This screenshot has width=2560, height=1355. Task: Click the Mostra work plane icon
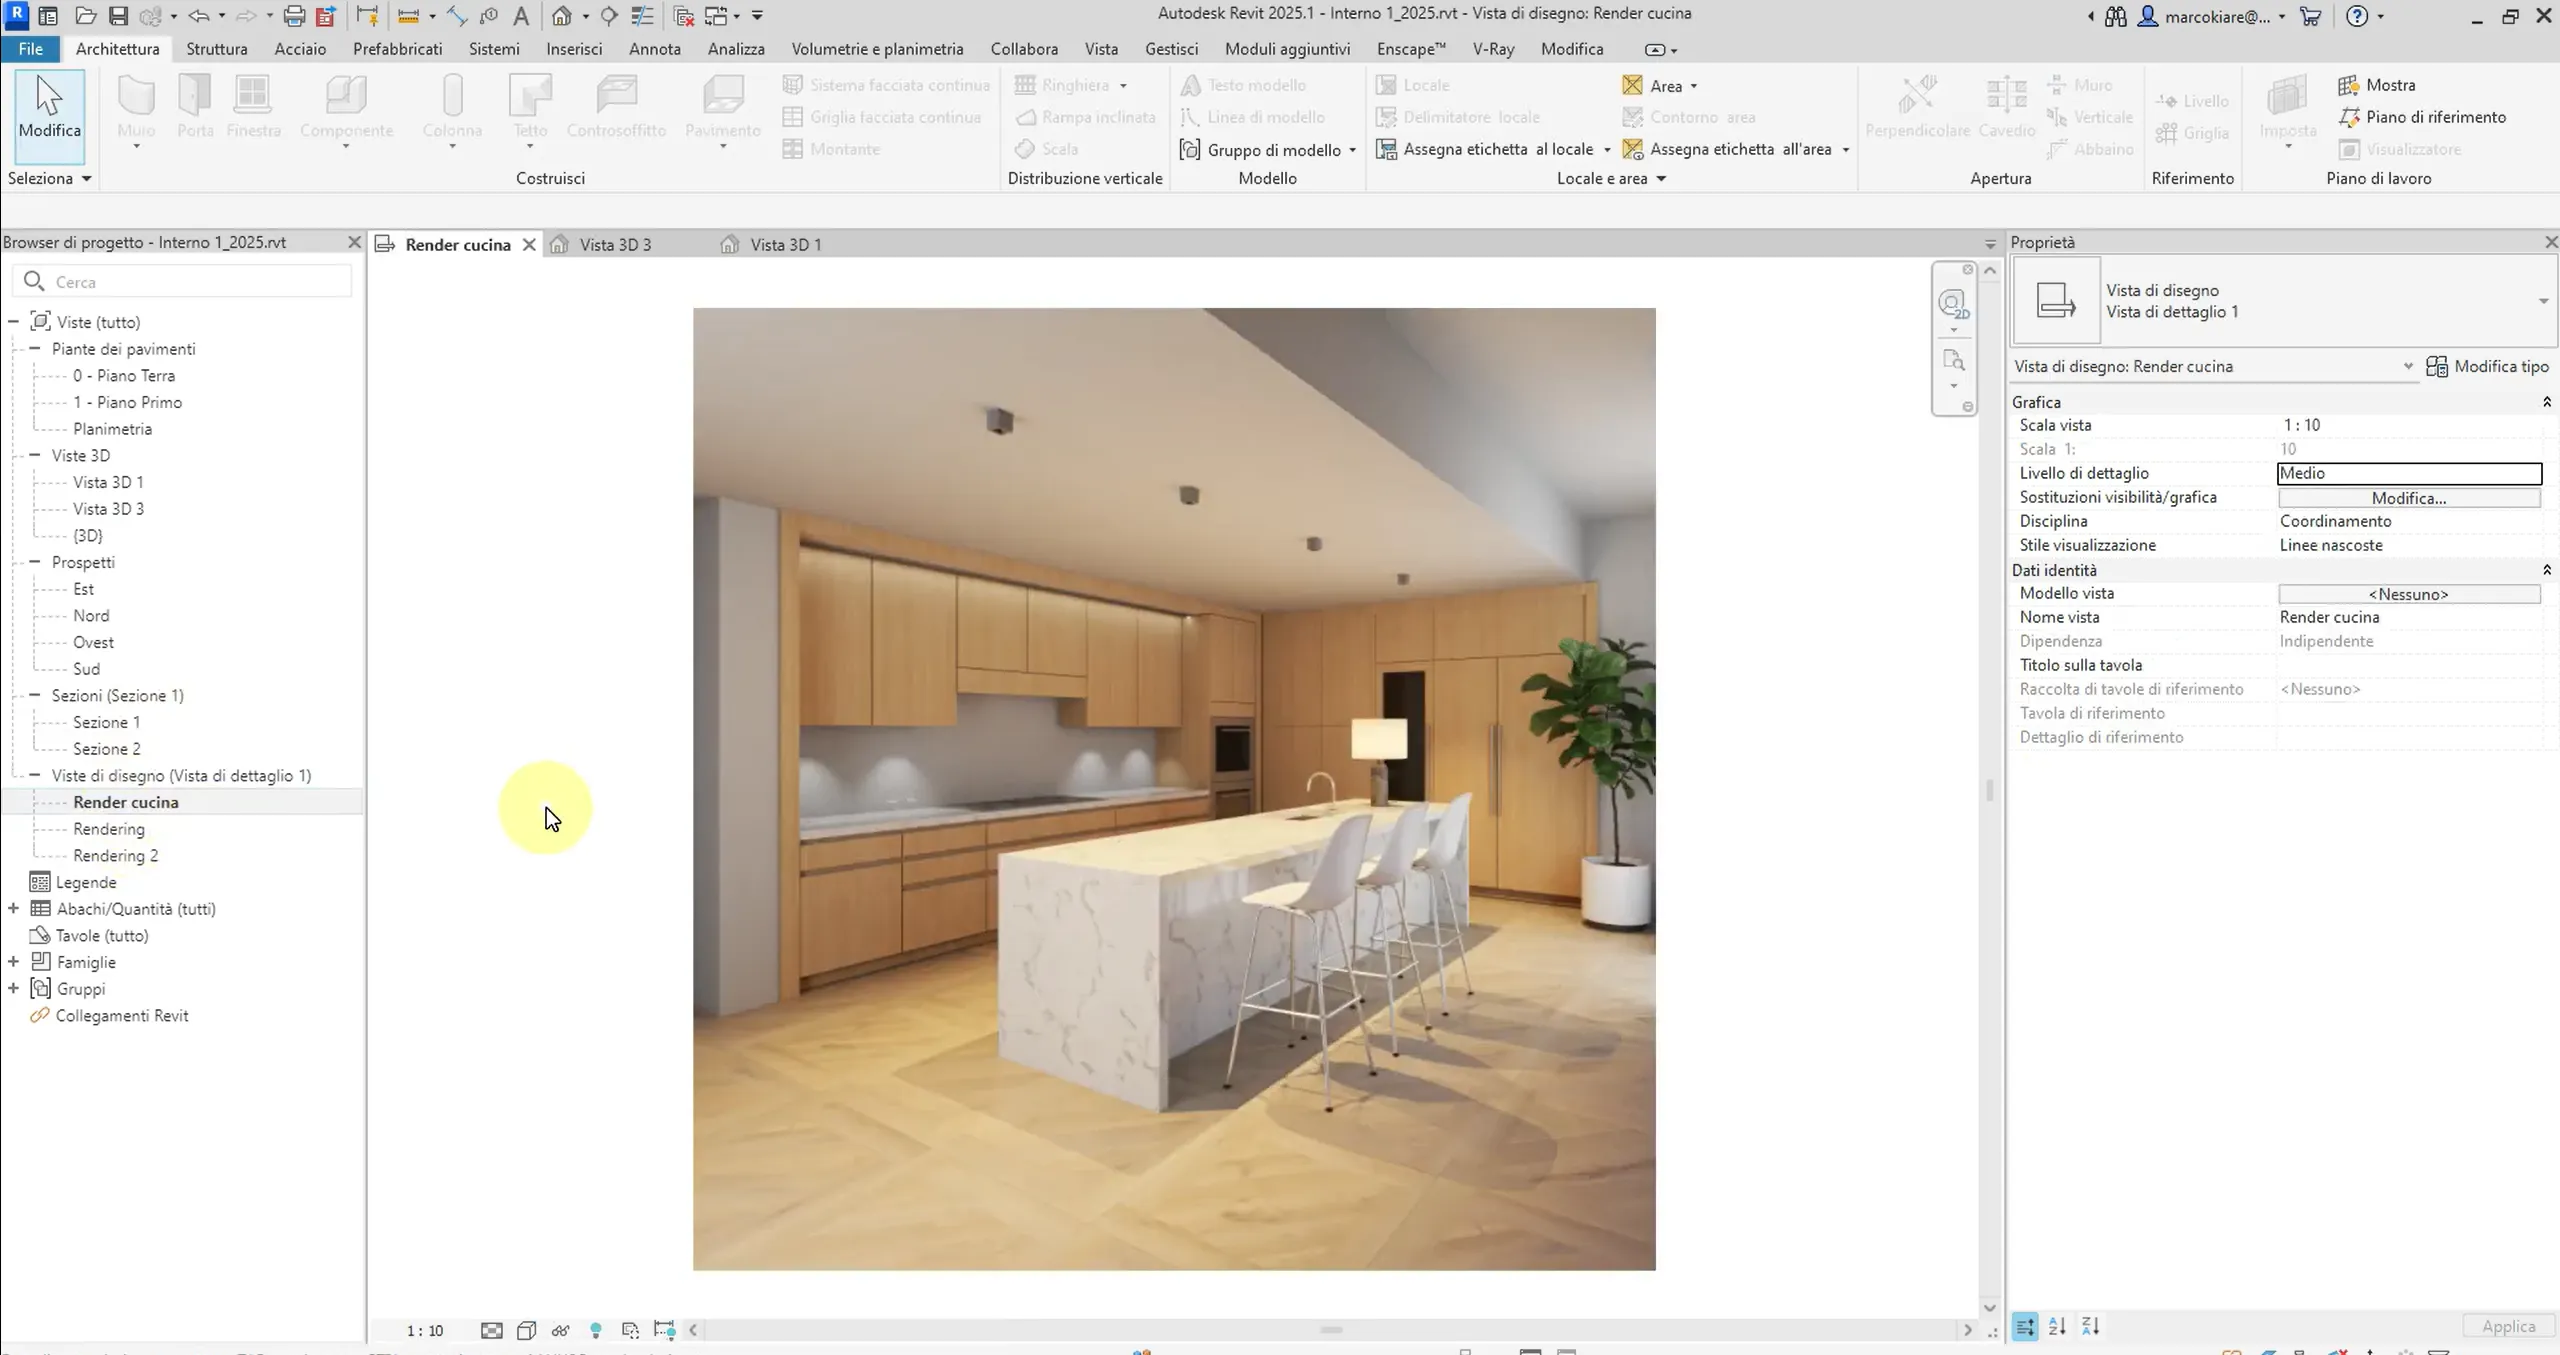click(2349, 85)
